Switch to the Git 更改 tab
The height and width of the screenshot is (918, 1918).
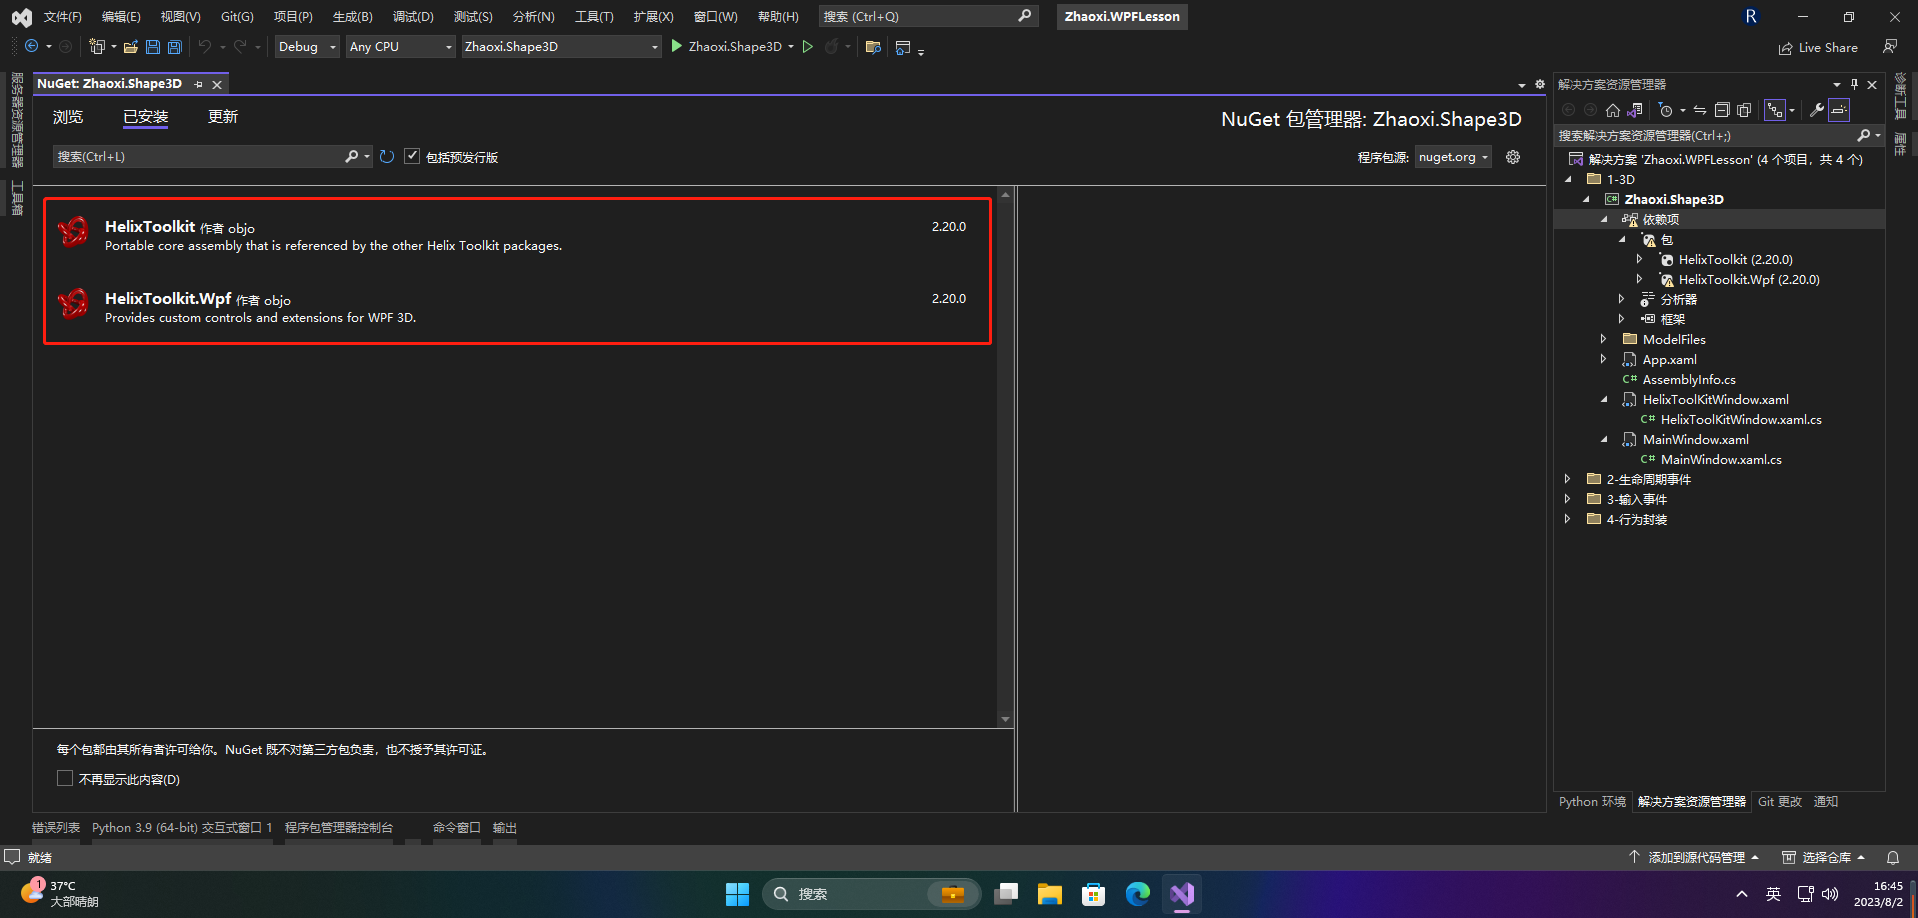tap(1780, 802)
